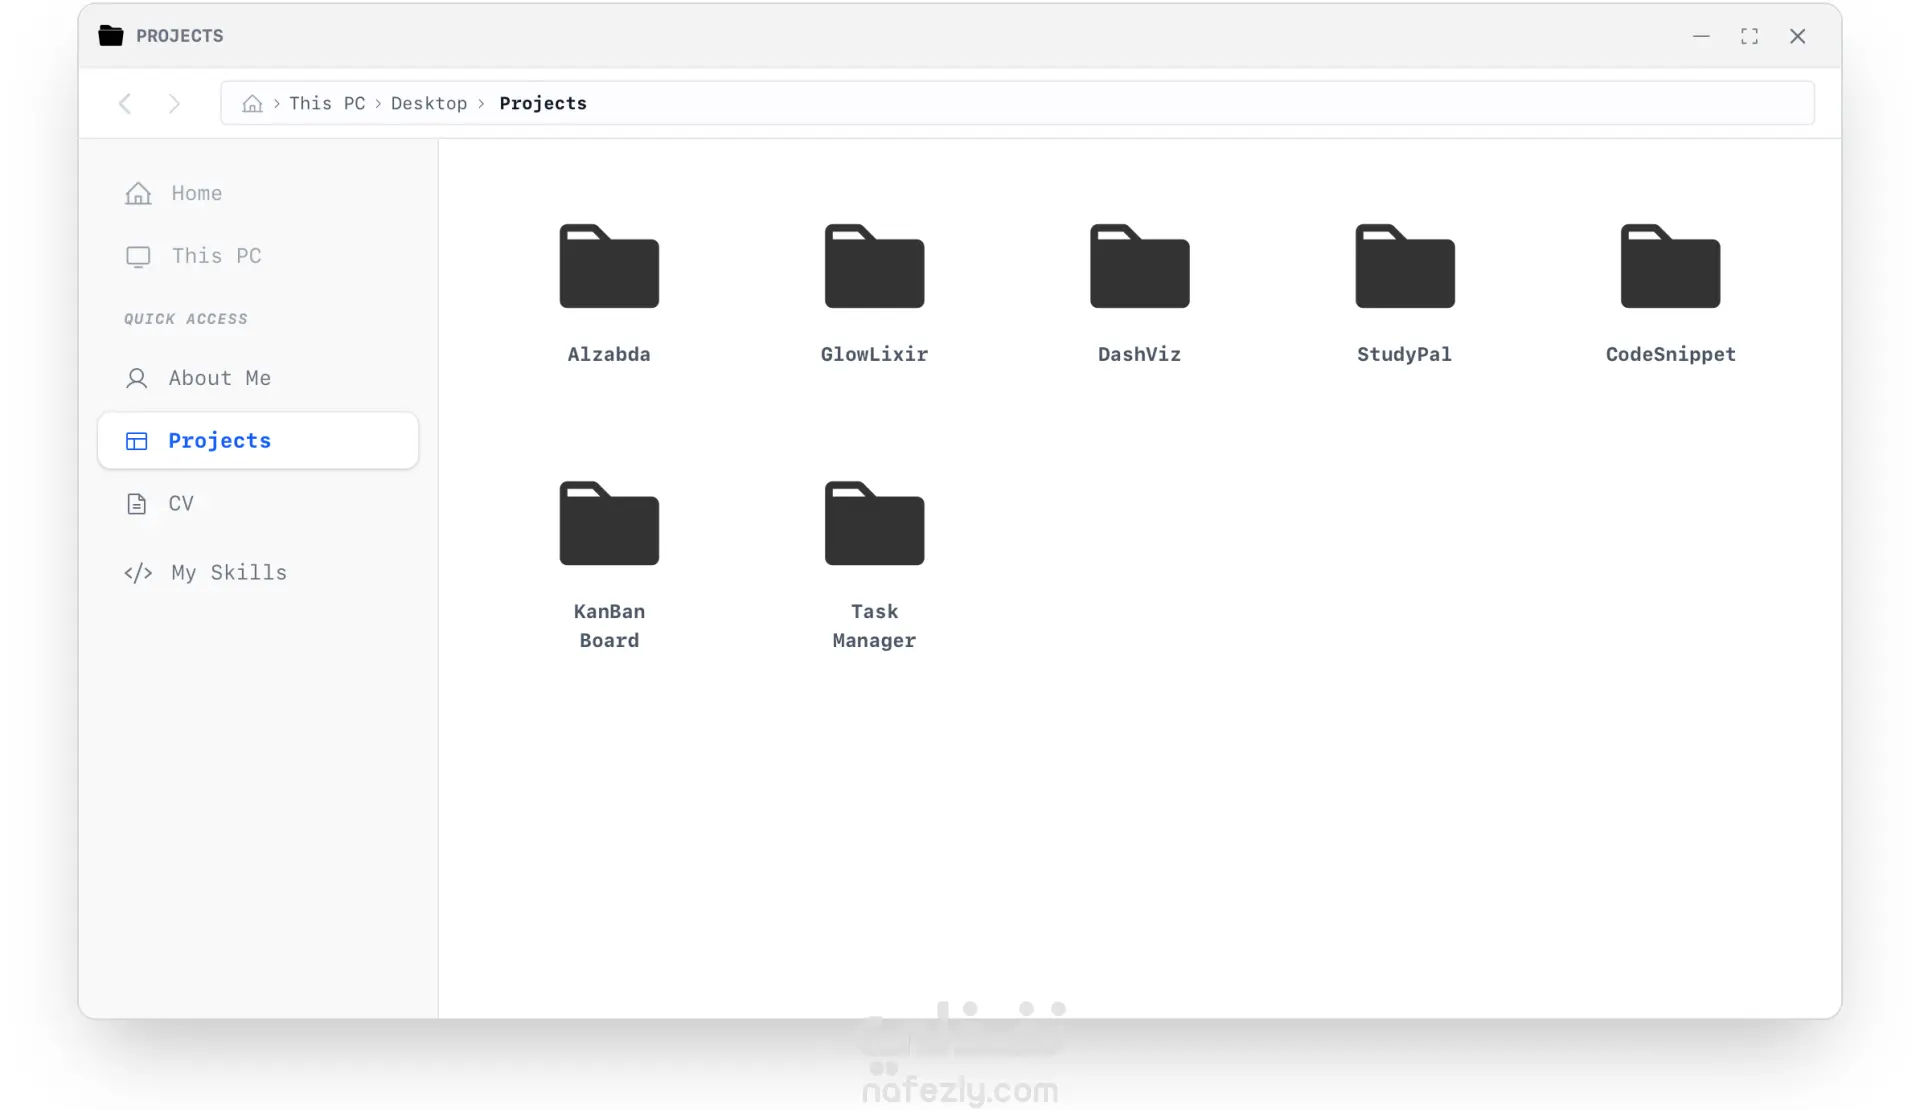Maximize the Projects window
Viewport: 1920px width, 1110px height.
click(x=1749, y=36)
